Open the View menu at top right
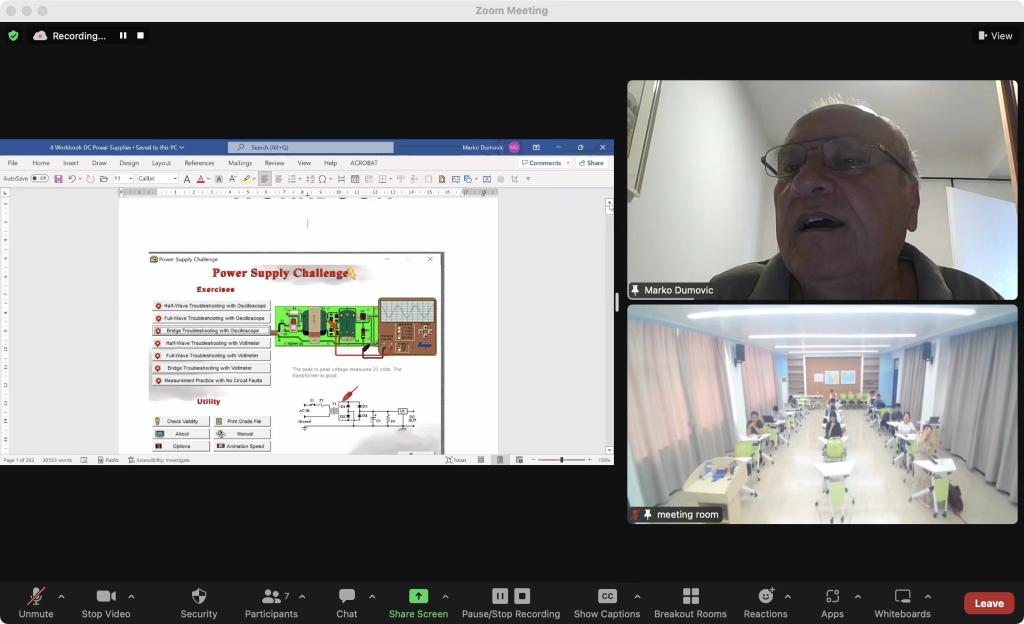Viewport: 1024px width, 624px height. click(x=995, y=36)
